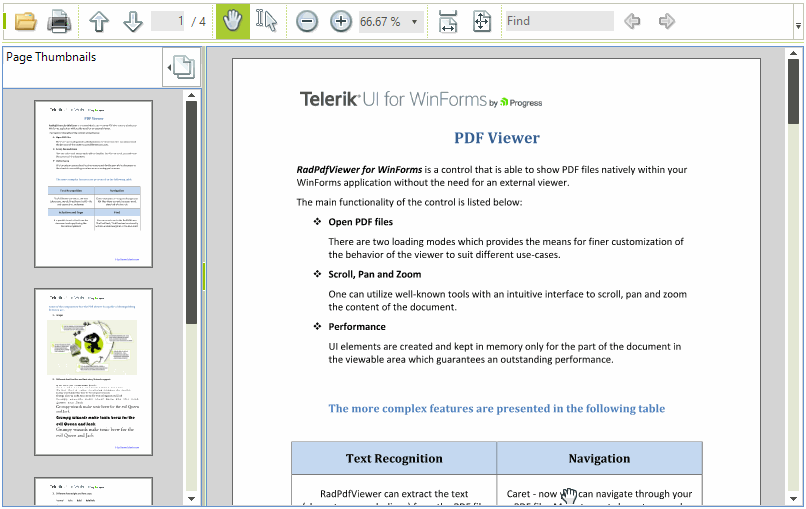Toggle the Pan hand tool
The height and width of the screenshot is (509, 806).
[232, 21]
